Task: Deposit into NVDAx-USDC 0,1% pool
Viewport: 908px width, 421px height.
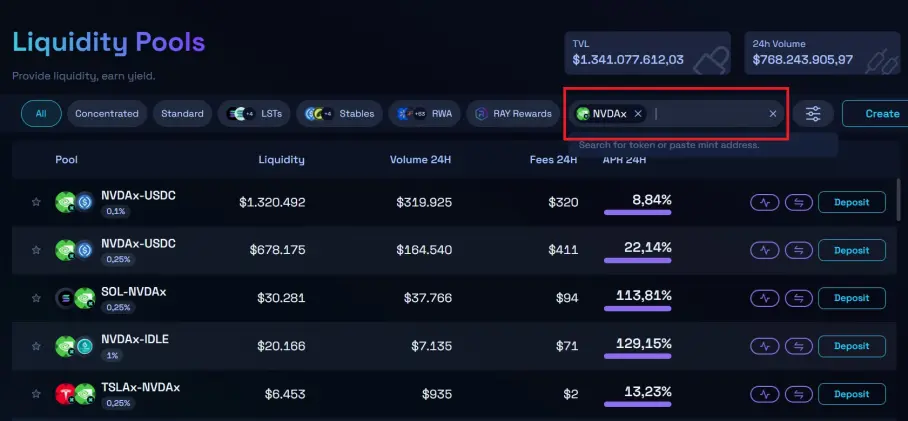Action: click(x=851, y=203)
